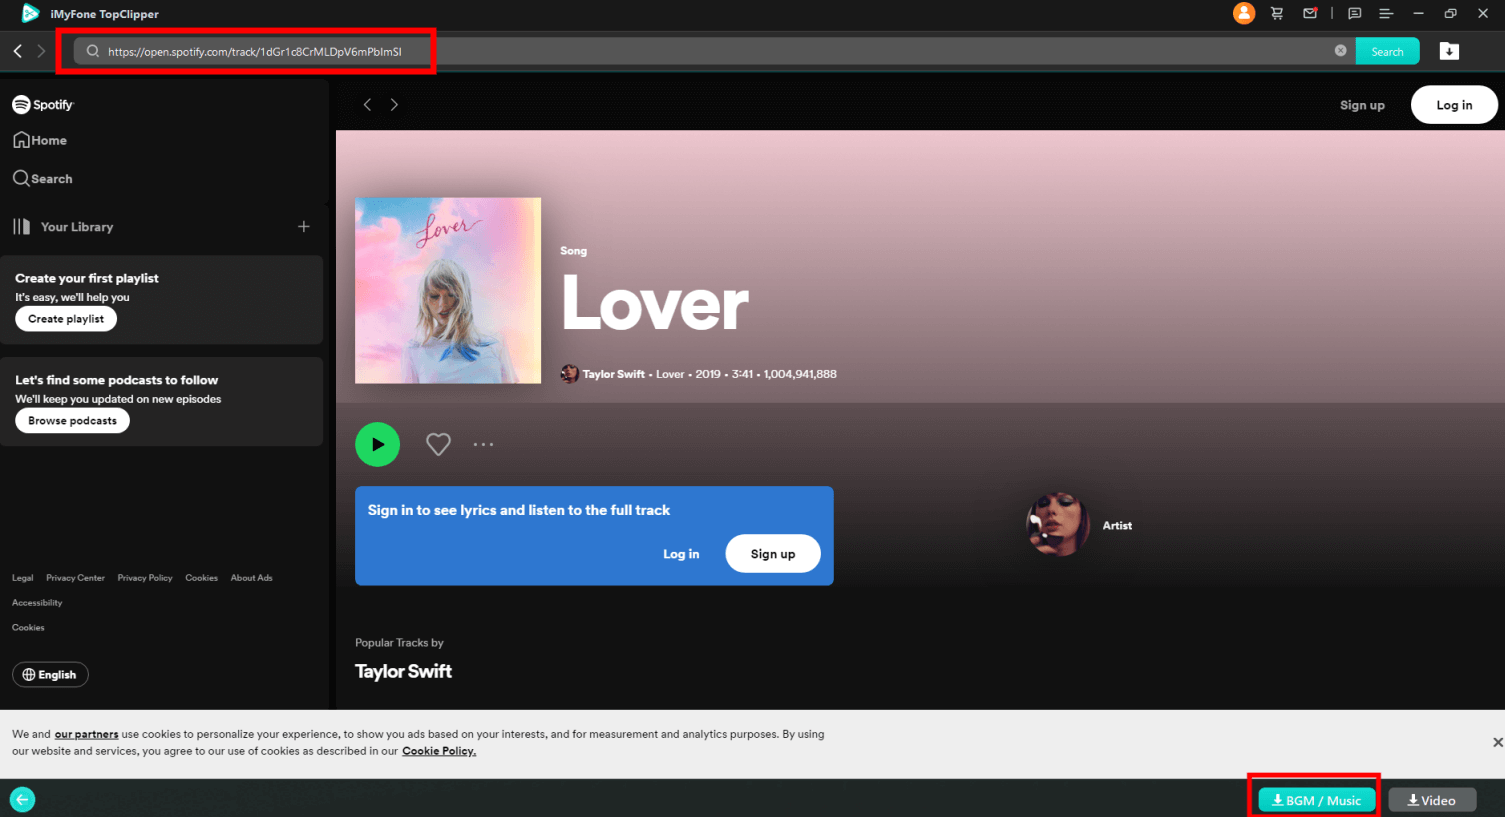Open the Artist circular profile picture
Screen dimensions: 1505x817
[x=1057, y=523]
